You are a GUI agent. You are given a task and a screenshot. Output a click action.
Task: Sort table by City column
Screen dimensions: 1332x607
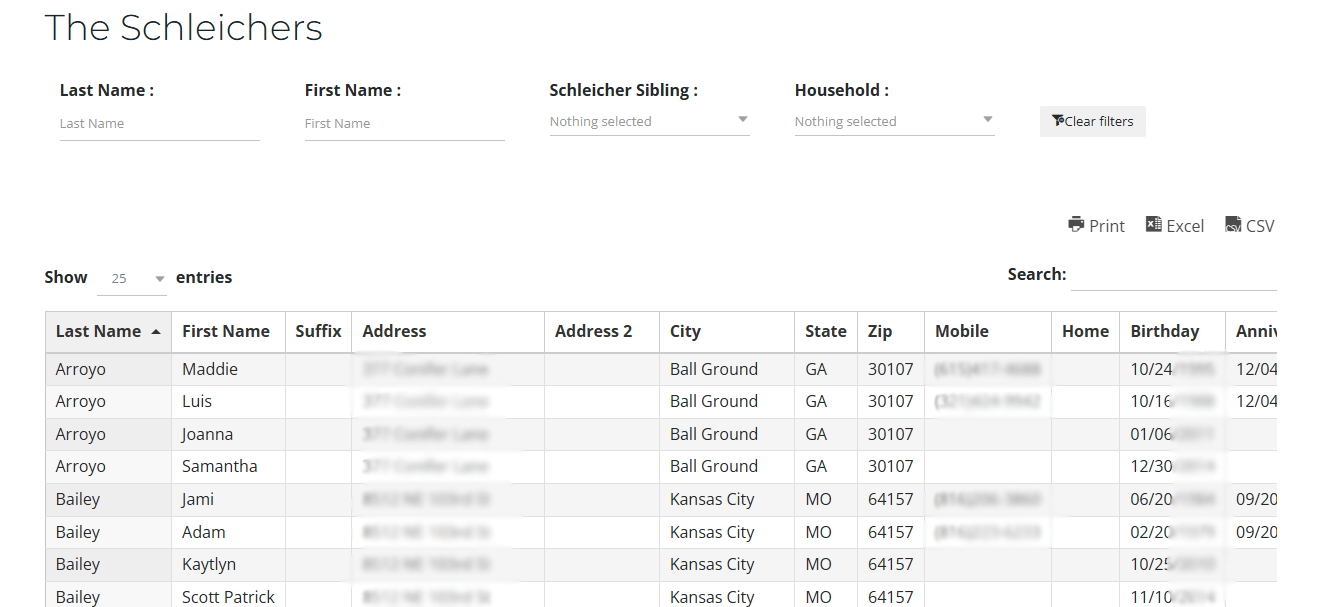click(685, 332)
